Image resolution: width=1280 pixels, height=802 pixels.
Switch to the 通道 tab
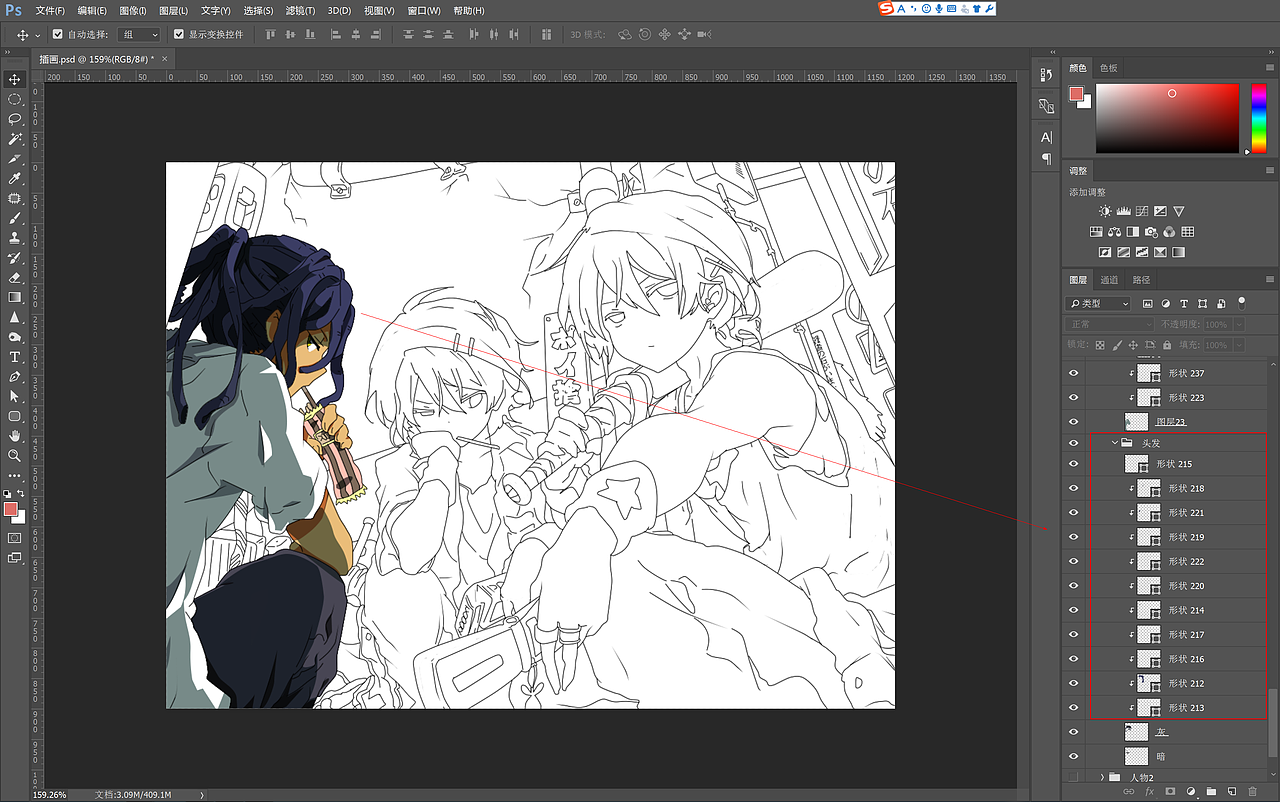[x=1110, y=280]
